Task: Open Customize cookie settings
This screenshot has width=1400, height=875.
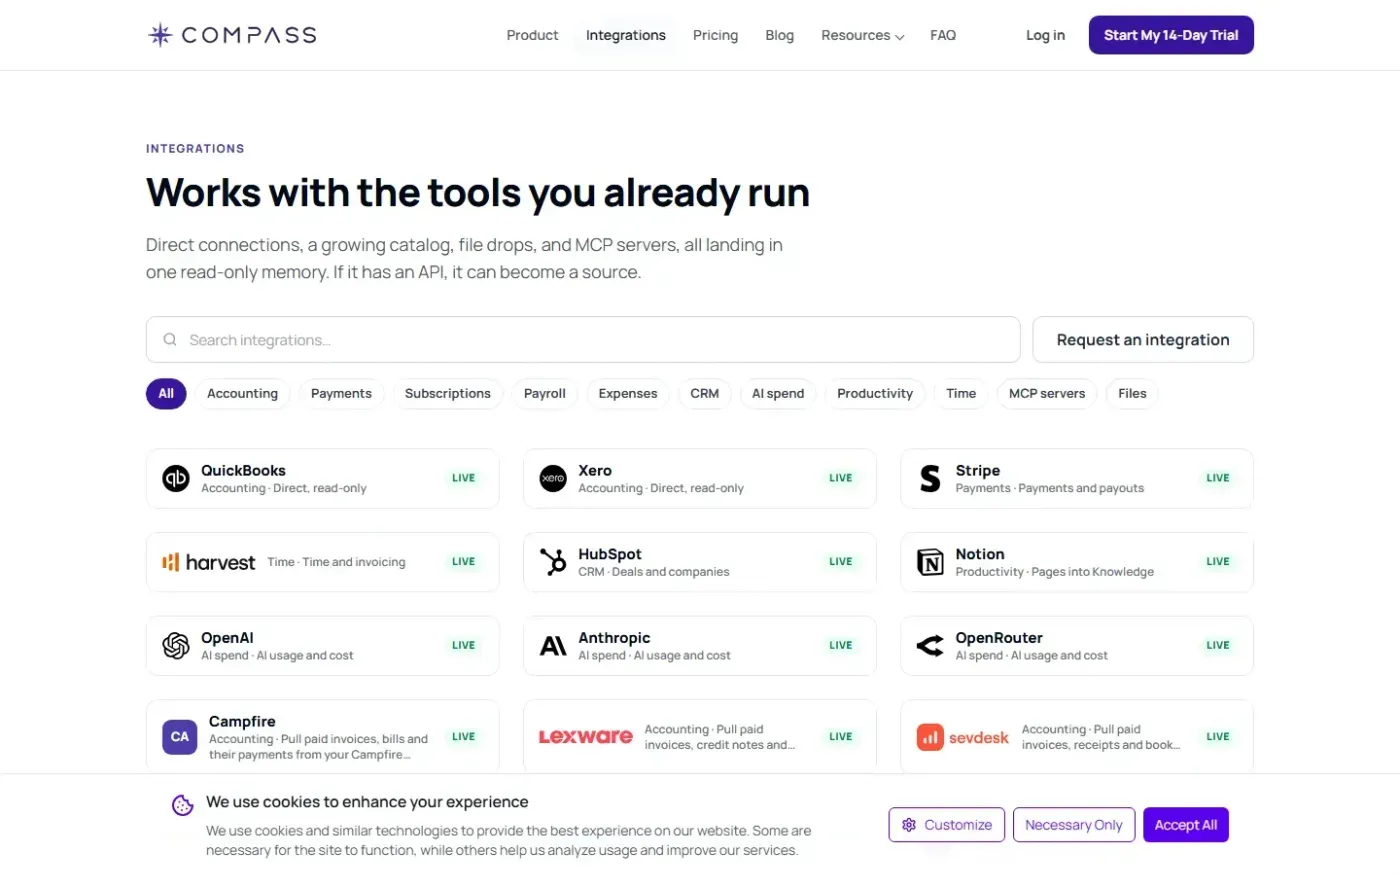Action: pyautogui.click(x=947, y=825)
